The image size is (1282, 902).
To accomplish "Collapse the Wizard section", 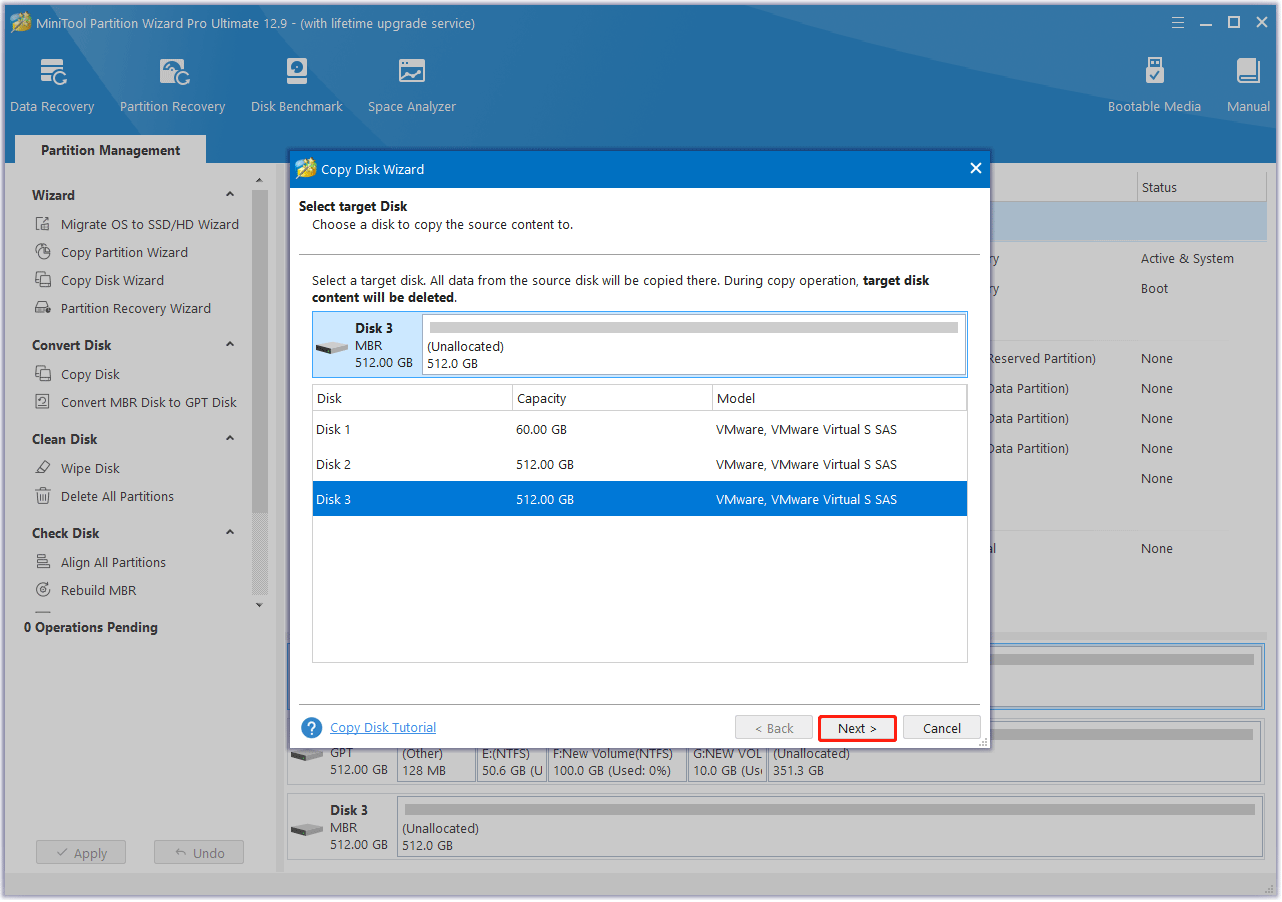I will pos(230,195).
